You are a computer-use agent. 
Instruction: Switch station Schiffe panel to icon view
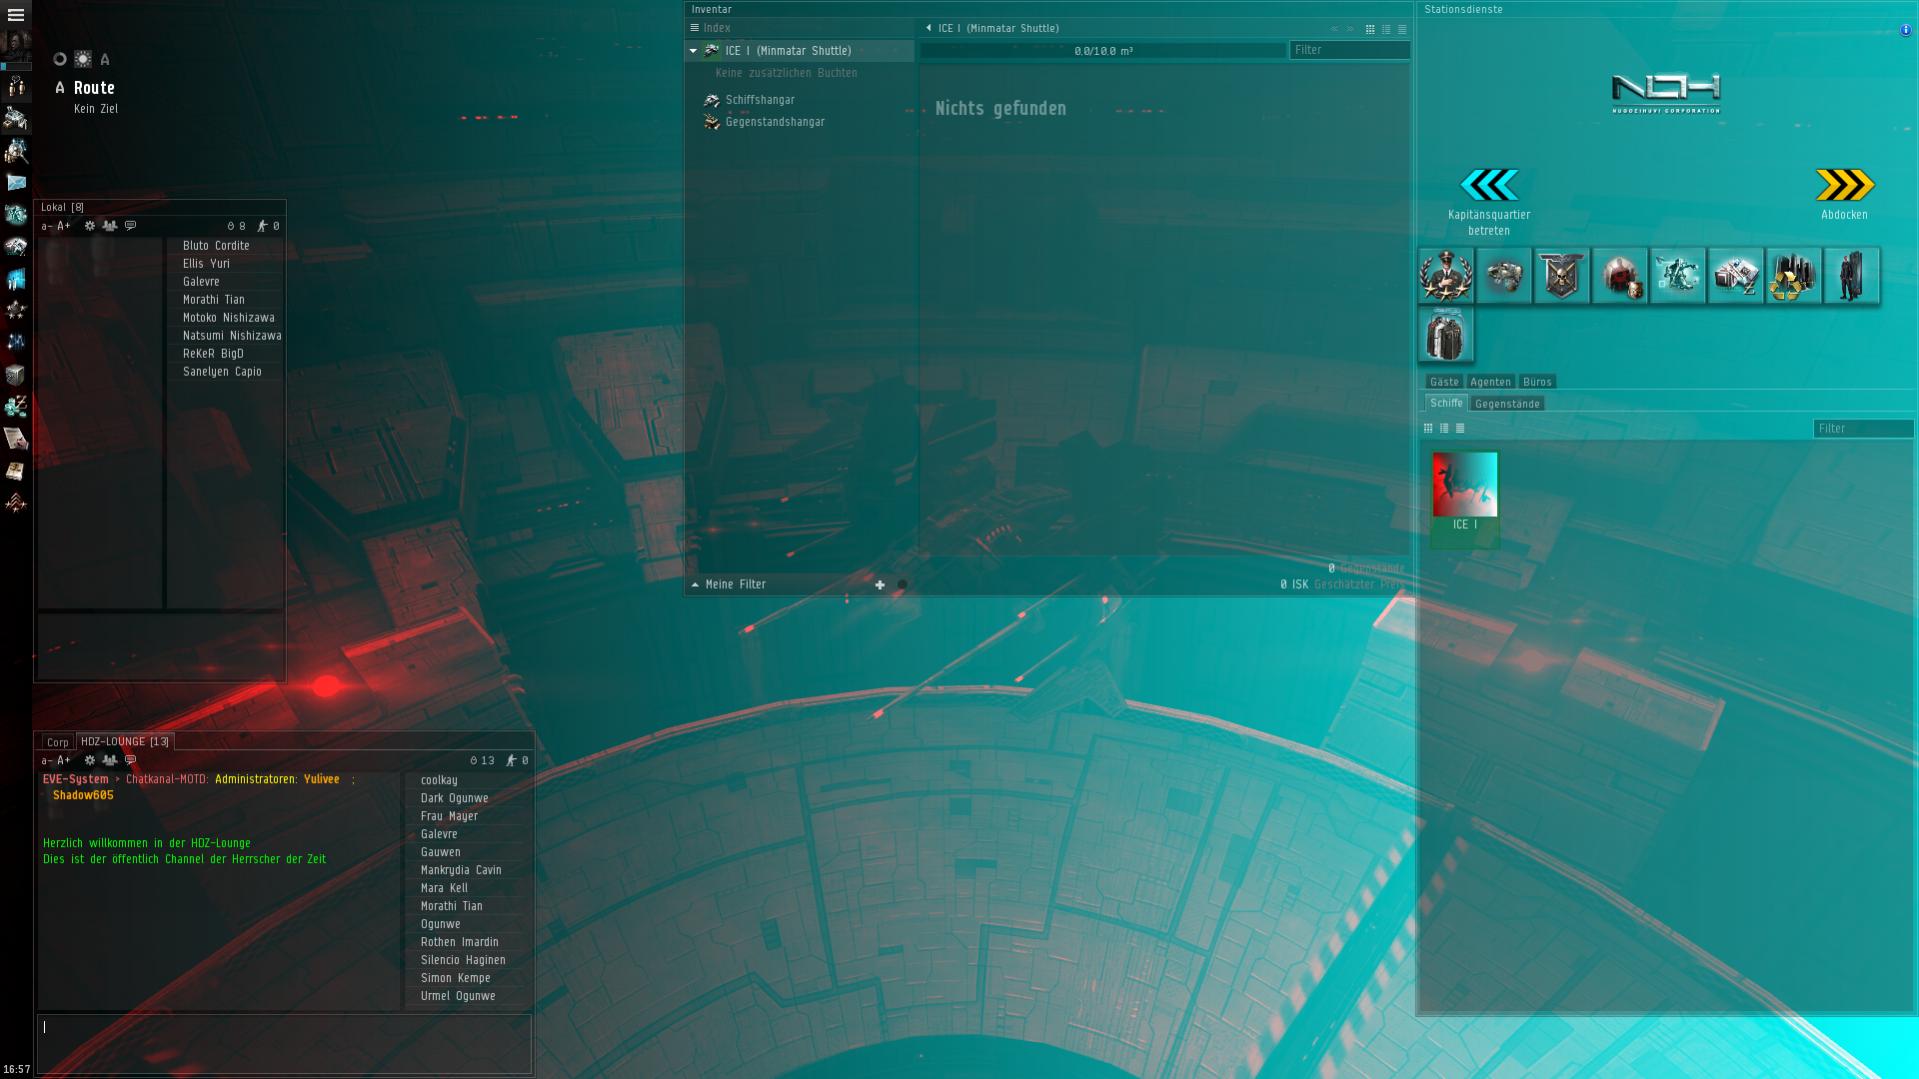(x=1428, y=428)
